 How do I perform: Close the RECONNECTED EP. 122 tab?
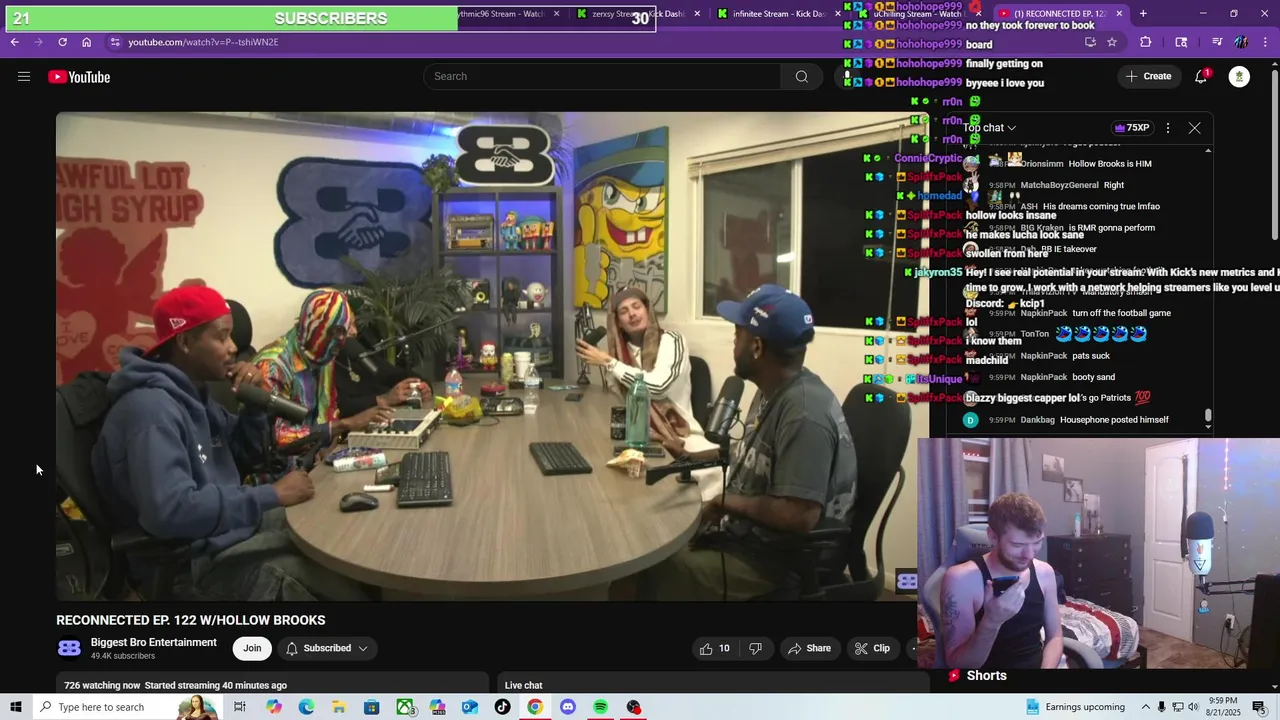pos(1119,14)
